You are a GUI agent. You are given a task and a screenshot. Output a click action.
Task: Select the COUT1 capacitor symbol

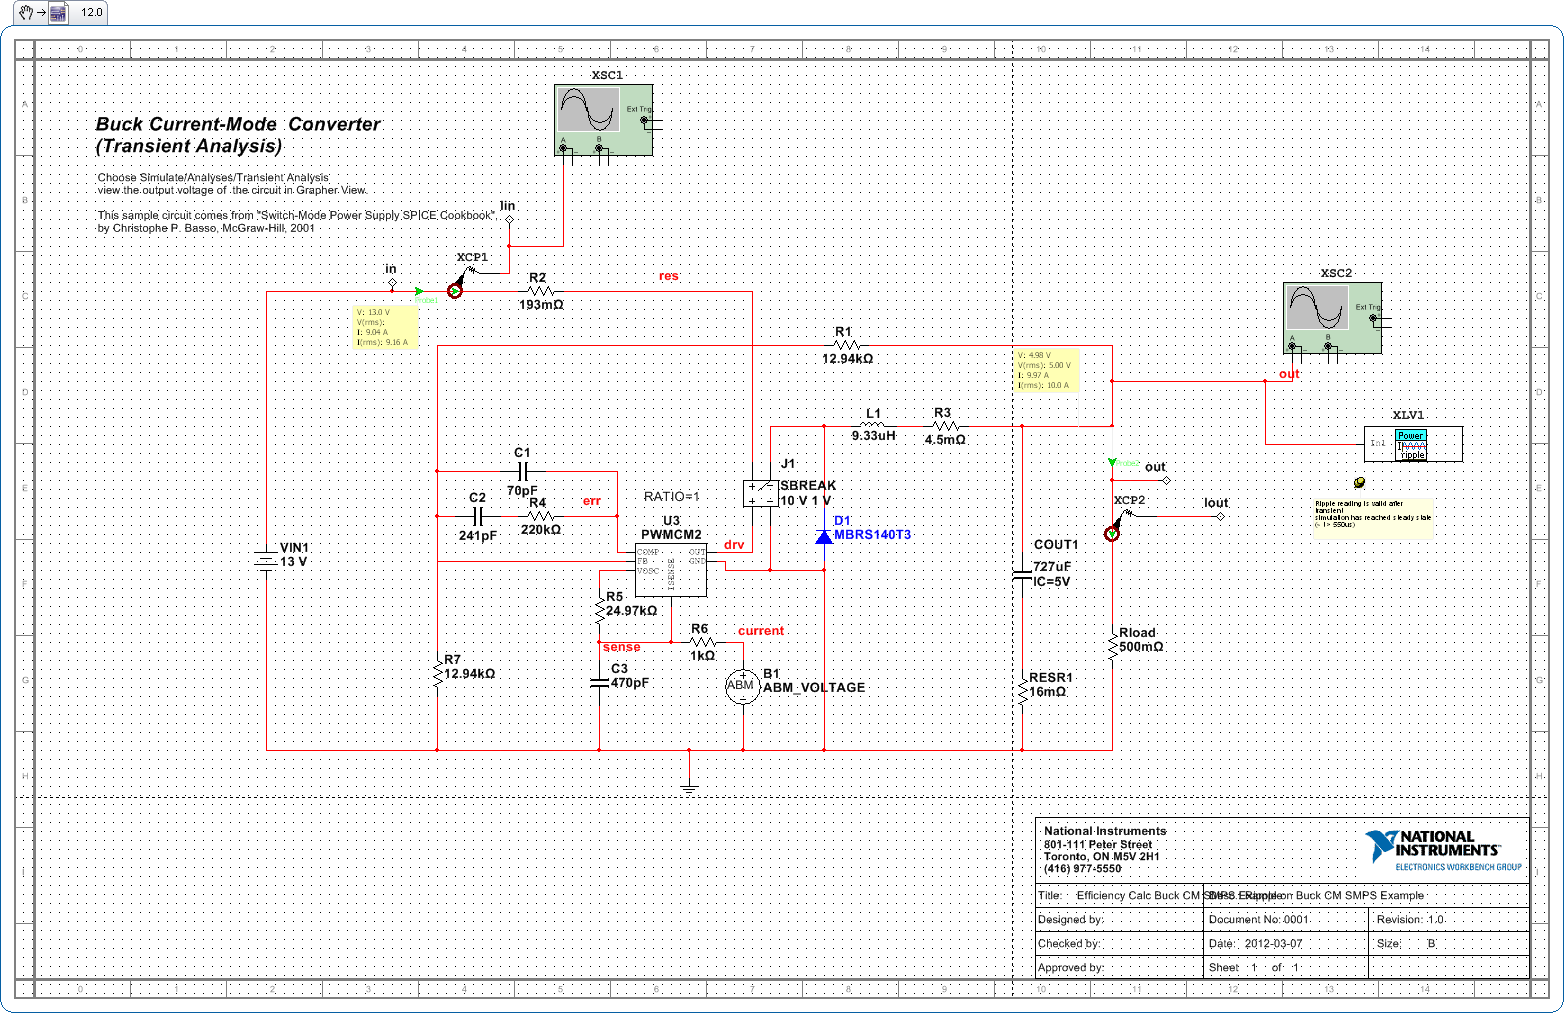(x=1022, y=576)
